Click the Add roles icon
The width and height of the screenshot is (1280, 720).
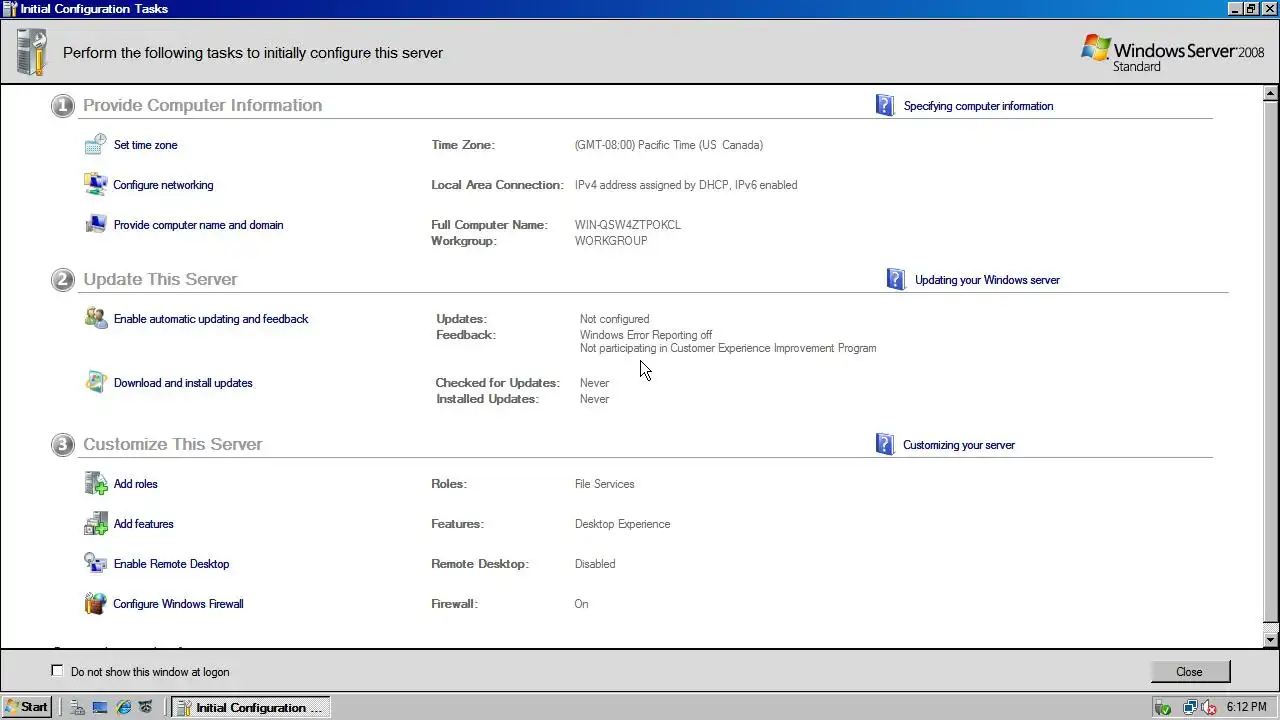[x=95, y=483]
